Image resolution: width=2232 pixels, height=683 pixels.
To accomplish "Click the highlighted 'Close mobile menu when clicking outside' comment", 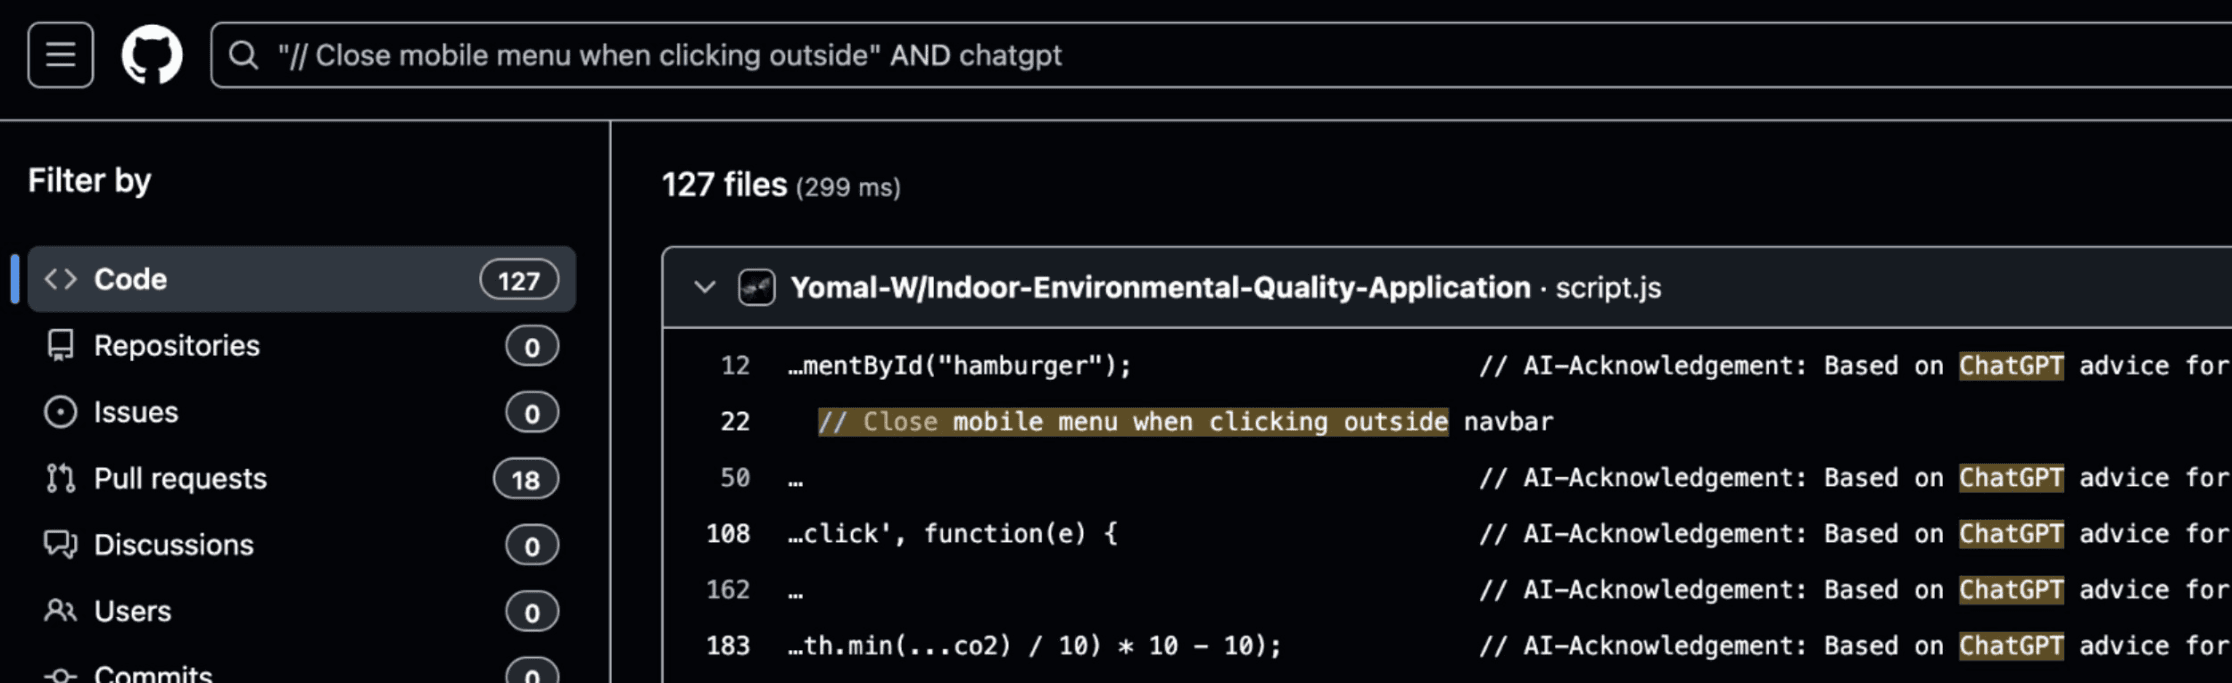I will pos(1133,422).
